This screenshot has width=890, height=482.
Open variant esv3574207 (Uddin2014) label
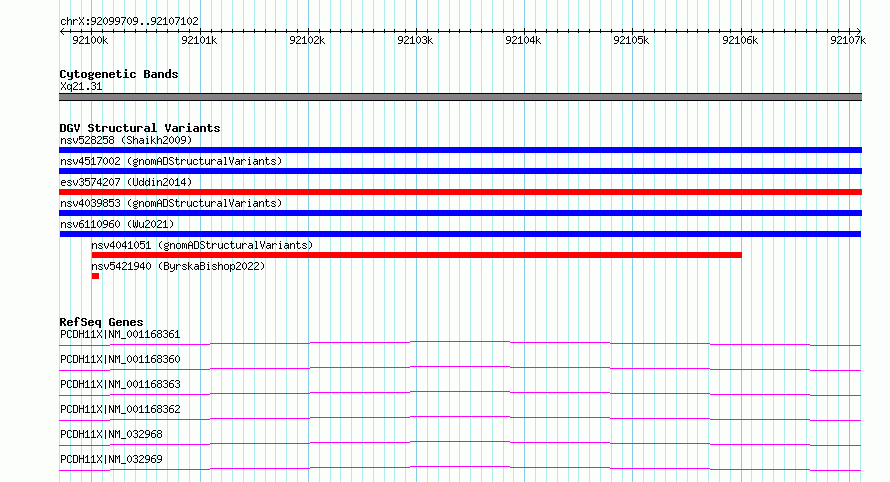[x=126, y=182]
